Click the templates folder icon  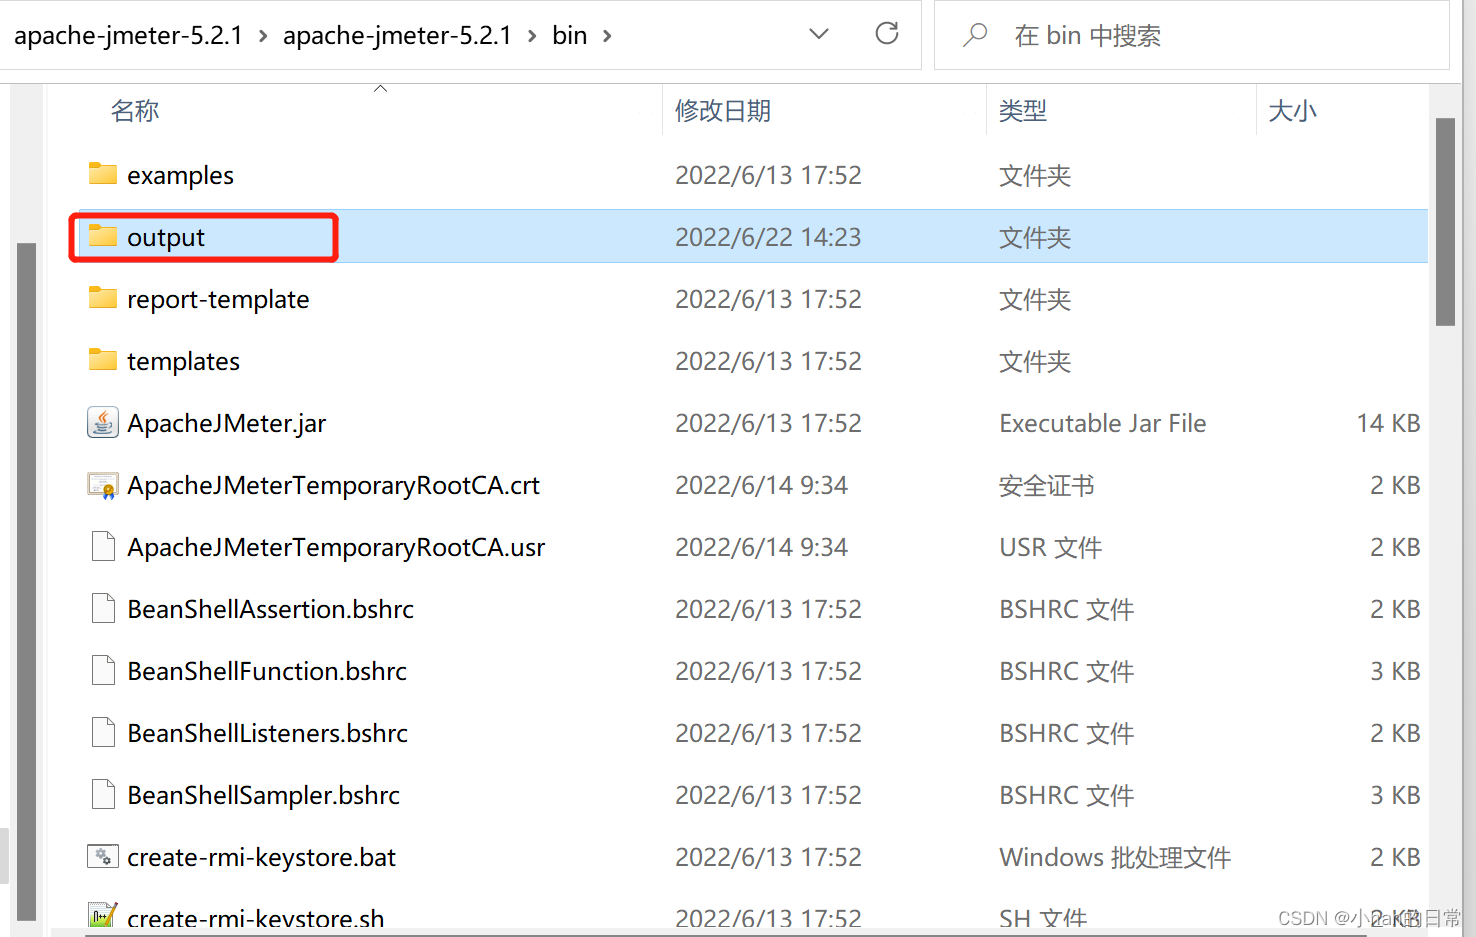[103, 360]
